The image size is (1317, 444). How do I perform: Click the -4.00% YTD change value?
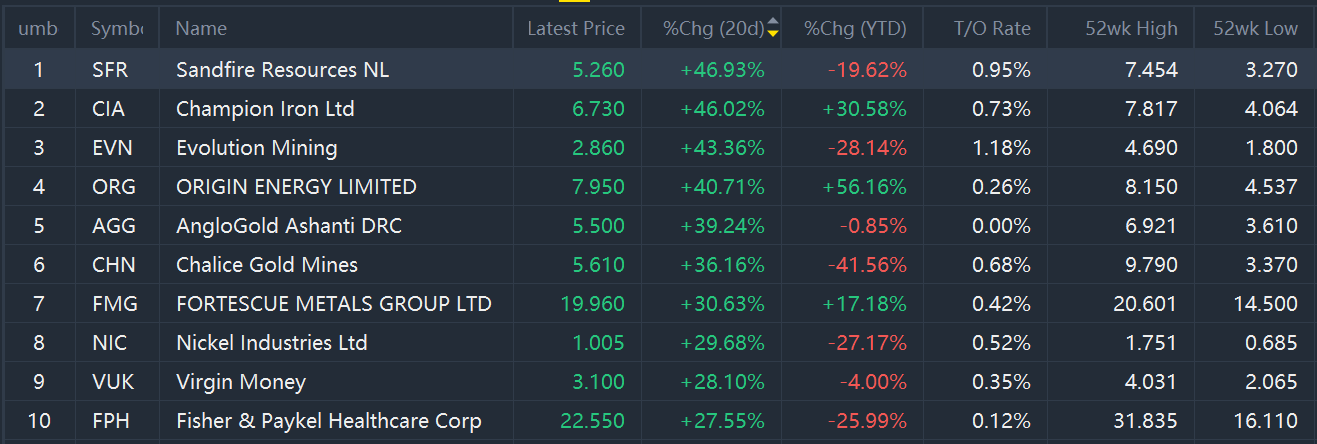click(874, 382)
